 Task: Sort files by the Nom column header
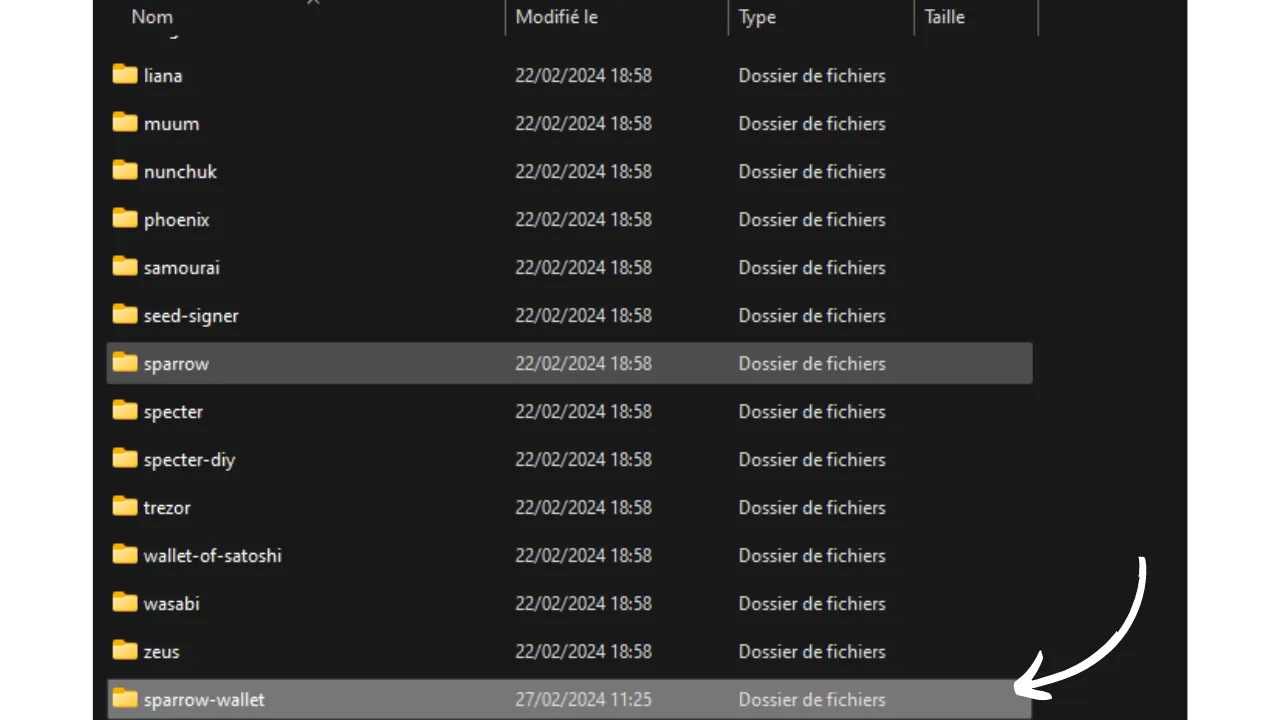coord(152,17)
